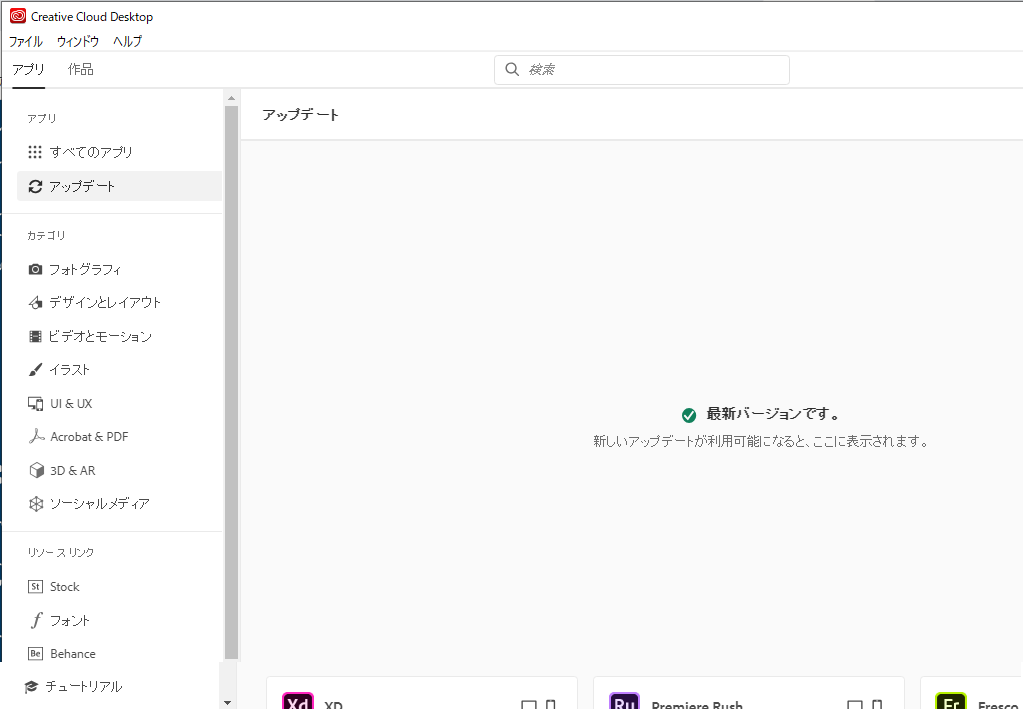Click the sidebar vertical scrollbar thumb

pos(231,382)
